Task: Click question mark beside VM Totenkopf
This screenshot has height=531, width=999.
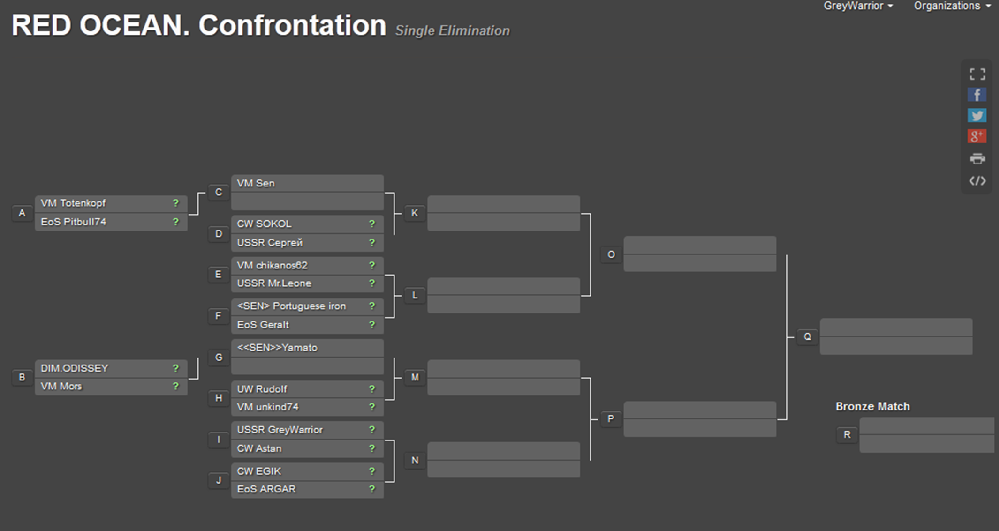Action: pyautogui.click(x=175, y=203)
